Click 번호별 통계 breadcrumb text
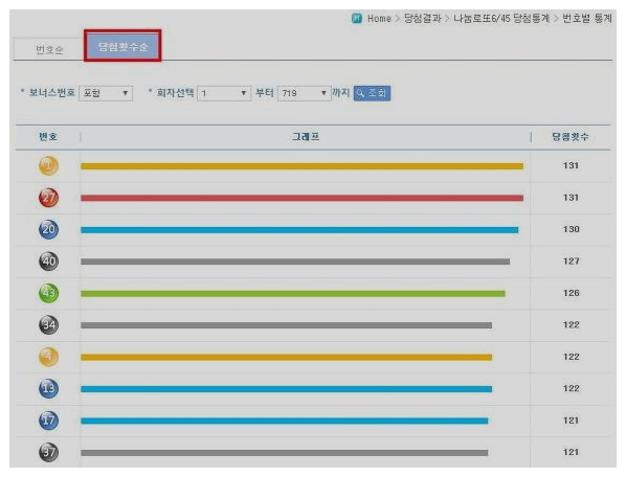This screenshot has height=477, width=626. [x=587, y=18]
